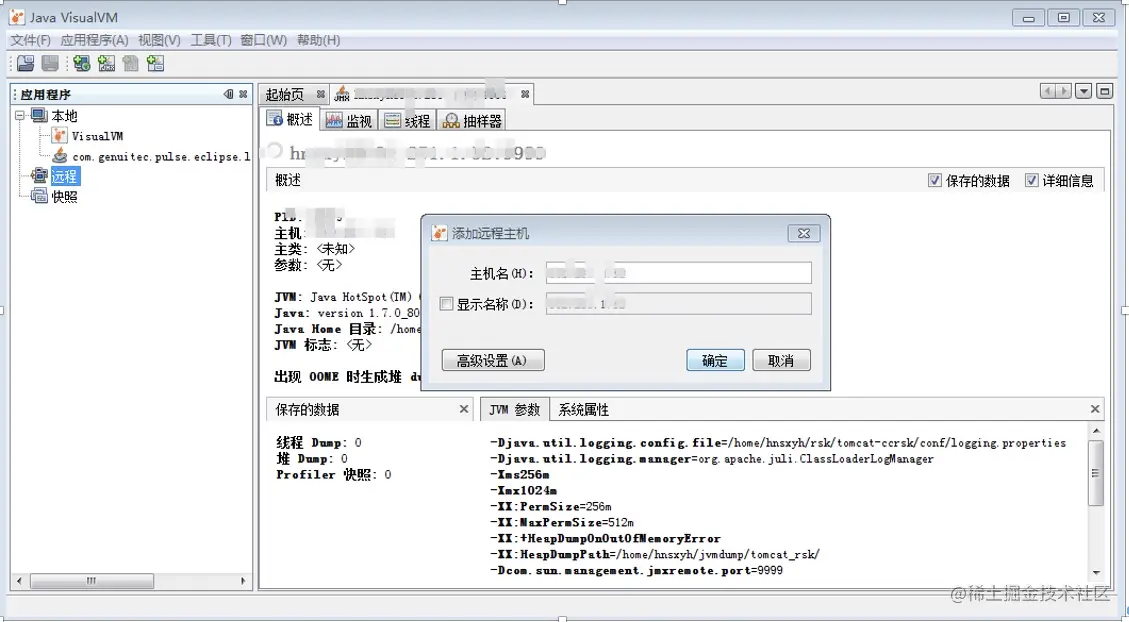Image resolution: width=1129 pixels, height=622 pixels.
Task: Focus the 主机名 input field
Action: (x=678, y=273)
